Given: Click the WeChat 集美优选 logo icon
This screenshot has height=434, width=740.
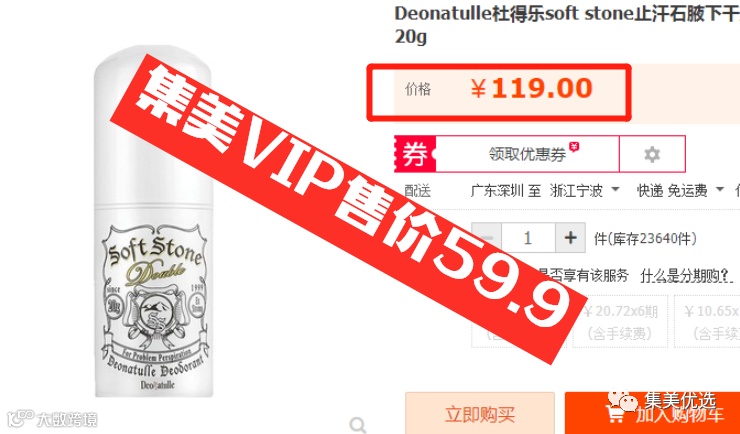Looking at the screenshot, I should tap(622, 401).
